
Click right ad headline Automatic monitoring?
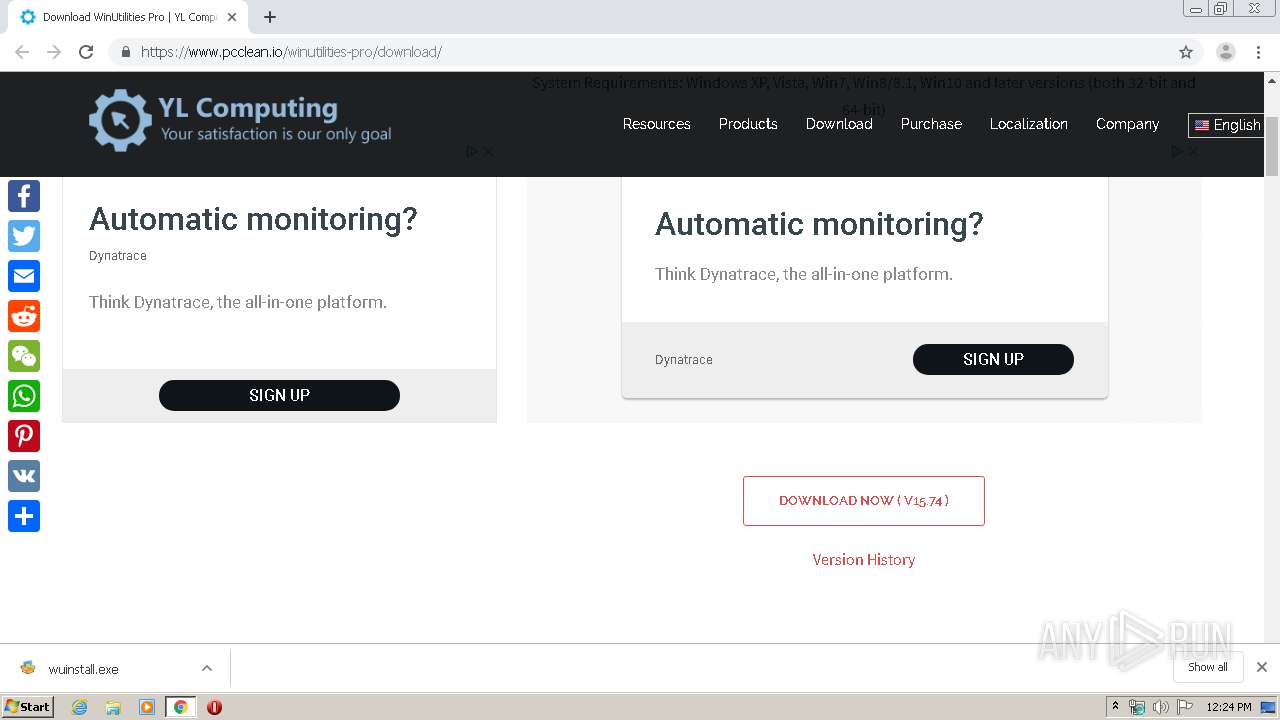[x=819, y=224]
